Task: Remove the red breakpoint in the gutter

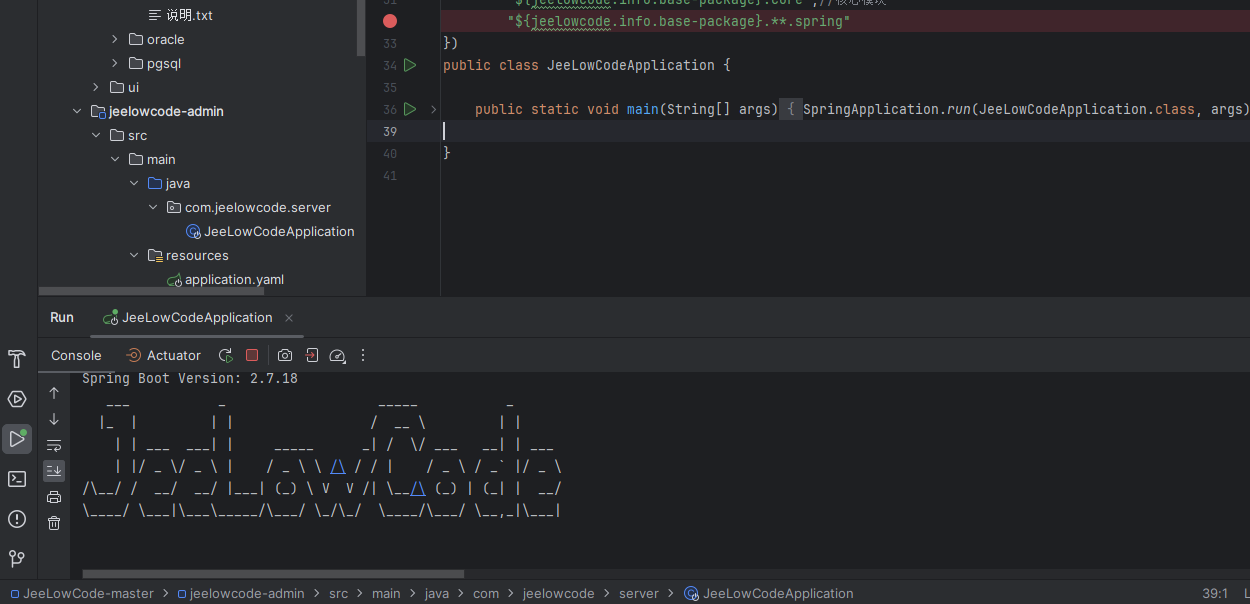Action: (x=390, y=21)
